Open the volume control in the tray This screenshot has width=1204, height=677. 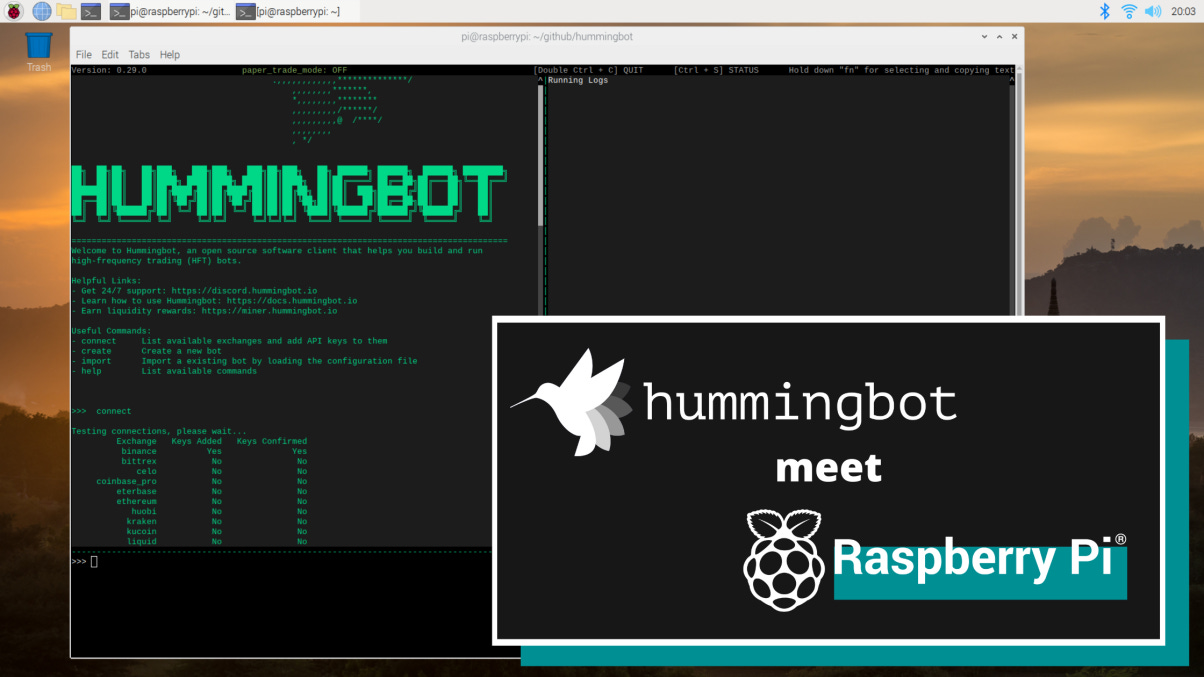1153,11
